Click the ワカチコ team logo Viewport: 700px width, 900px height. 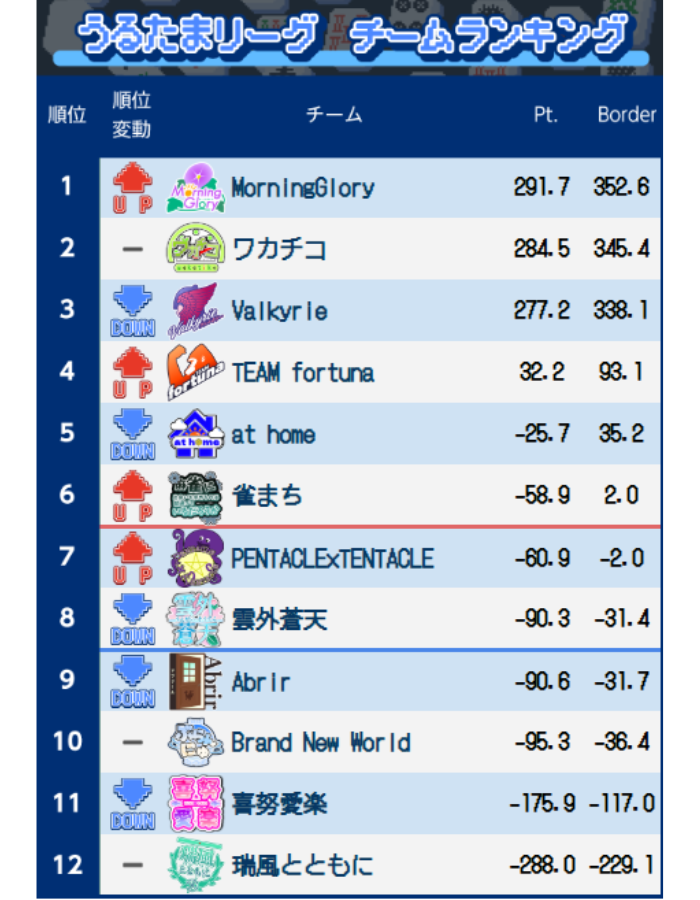click(x=196, y=249)
